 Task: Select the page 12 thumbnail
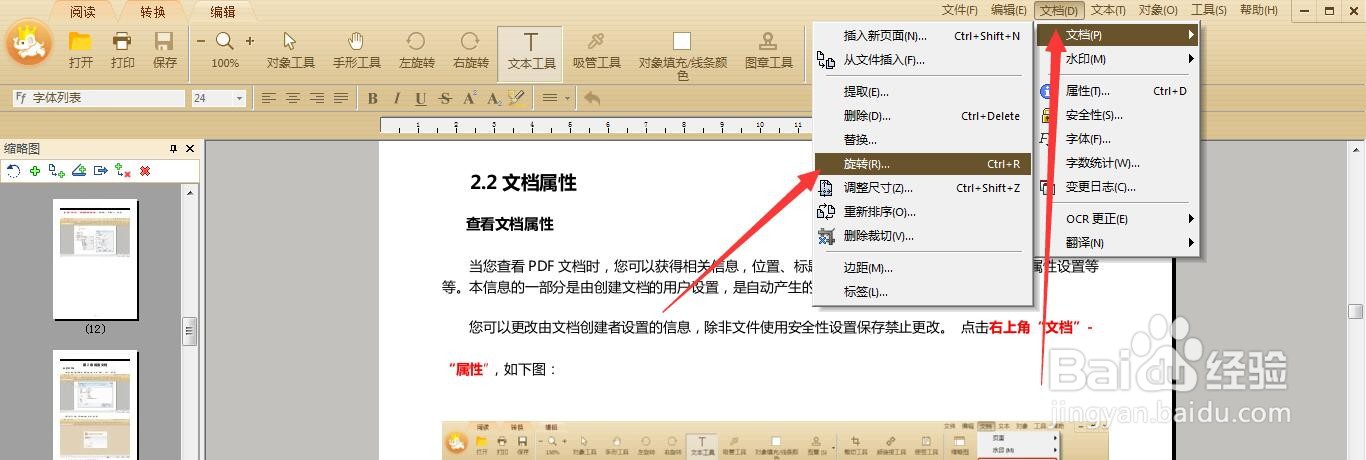96,260
